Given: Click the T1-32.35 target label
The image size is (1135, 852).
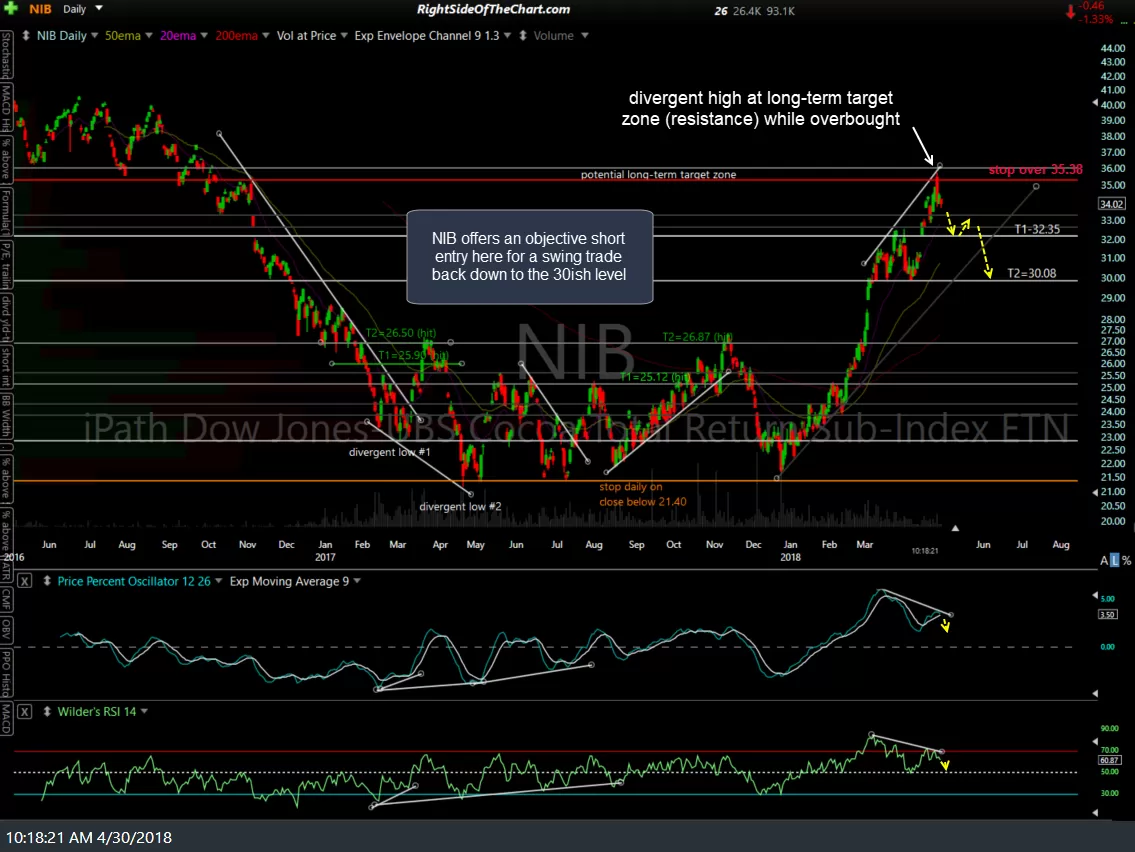Looking at the screenshot, I should click(x=1037, y=229).
